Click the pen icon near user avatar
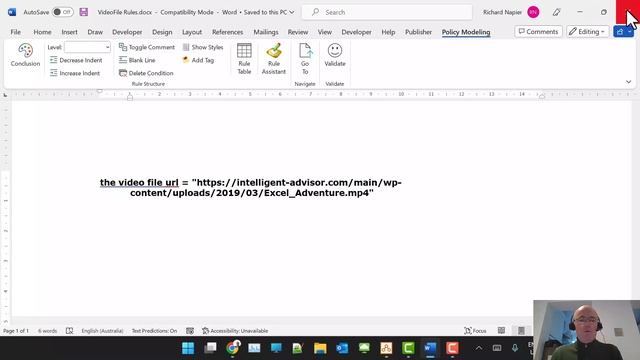The width and height of the screenshot is (640, 360). point(556,12)
